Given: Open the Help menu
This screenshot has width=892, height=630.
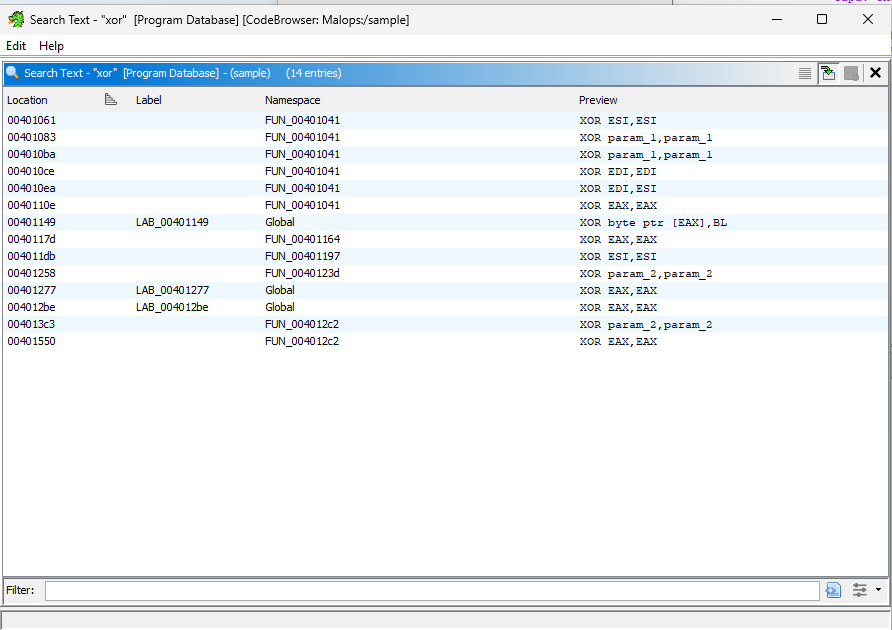Looking at the screenshot, I should tap(51, 46).
